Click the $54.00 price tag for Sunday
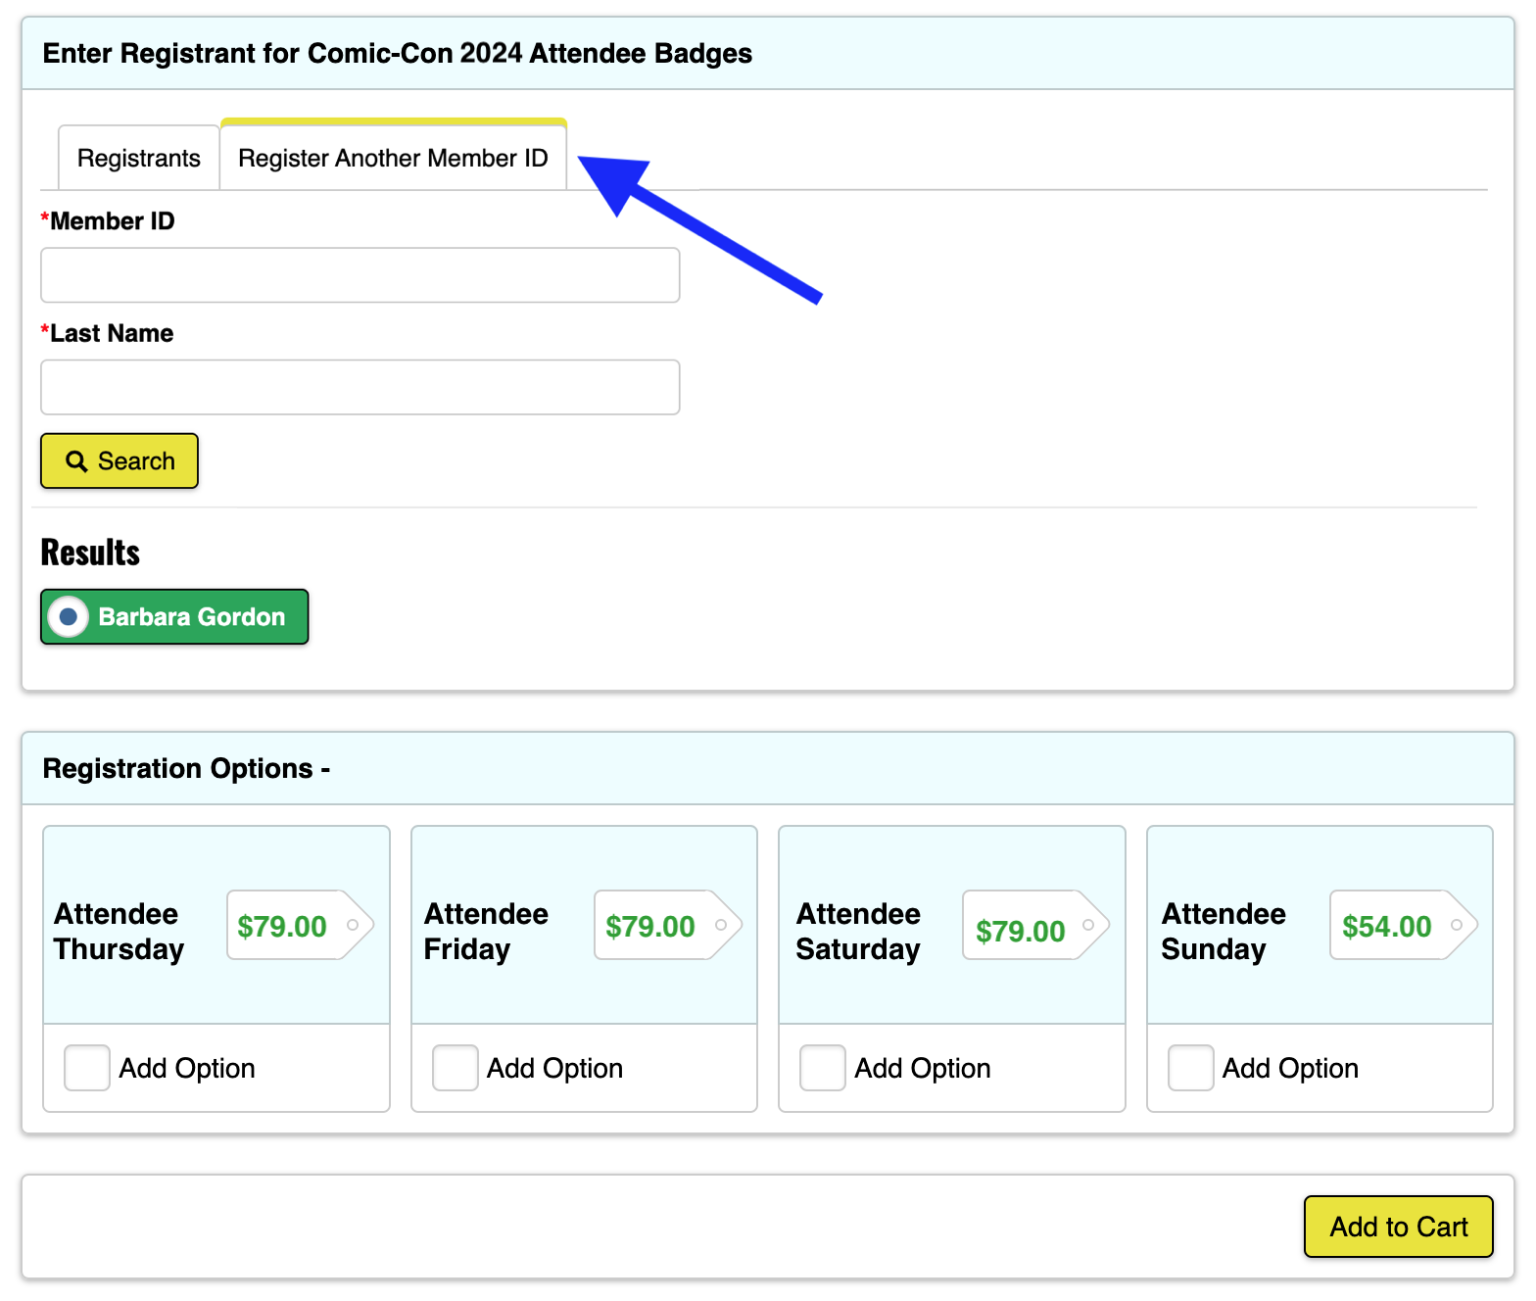The width and height of the screenshot is (1536, 1301). click(1386, 926)
